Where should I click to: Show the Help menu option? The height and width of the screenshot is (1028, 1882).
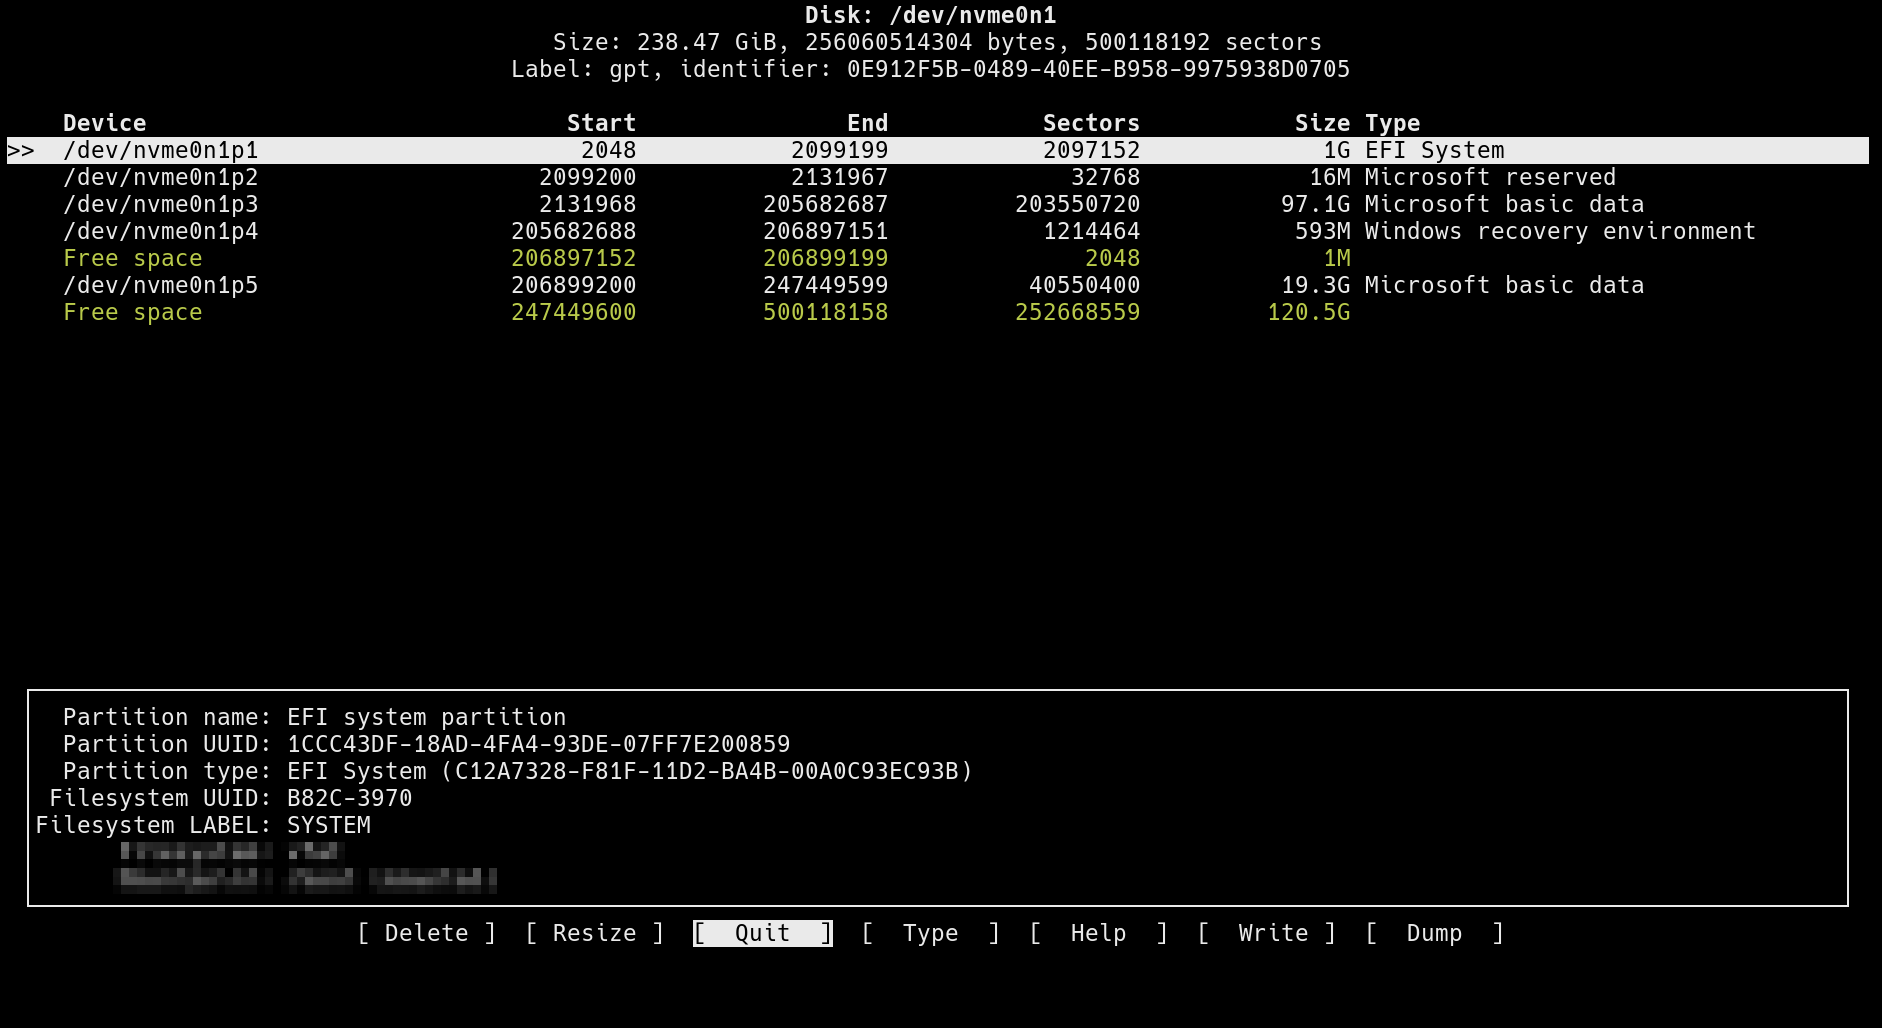pyautogui.click(x=1098, y=933)
